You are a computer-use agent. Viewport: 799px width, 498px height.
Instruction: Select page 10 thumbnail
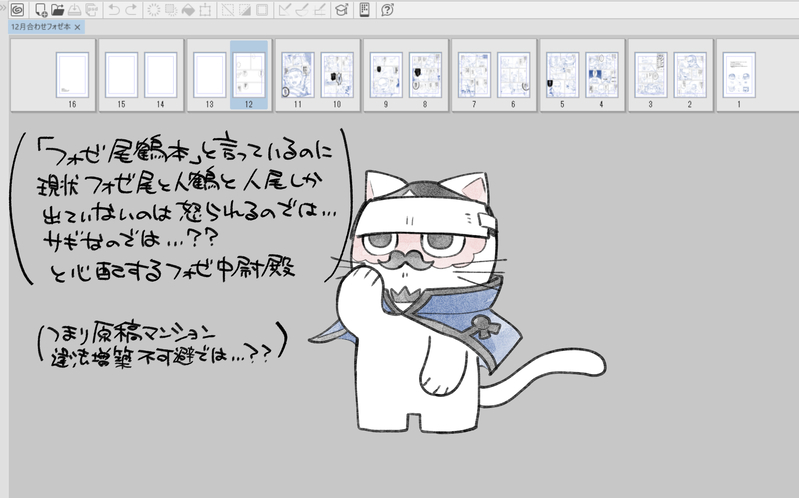click(337, 75)
